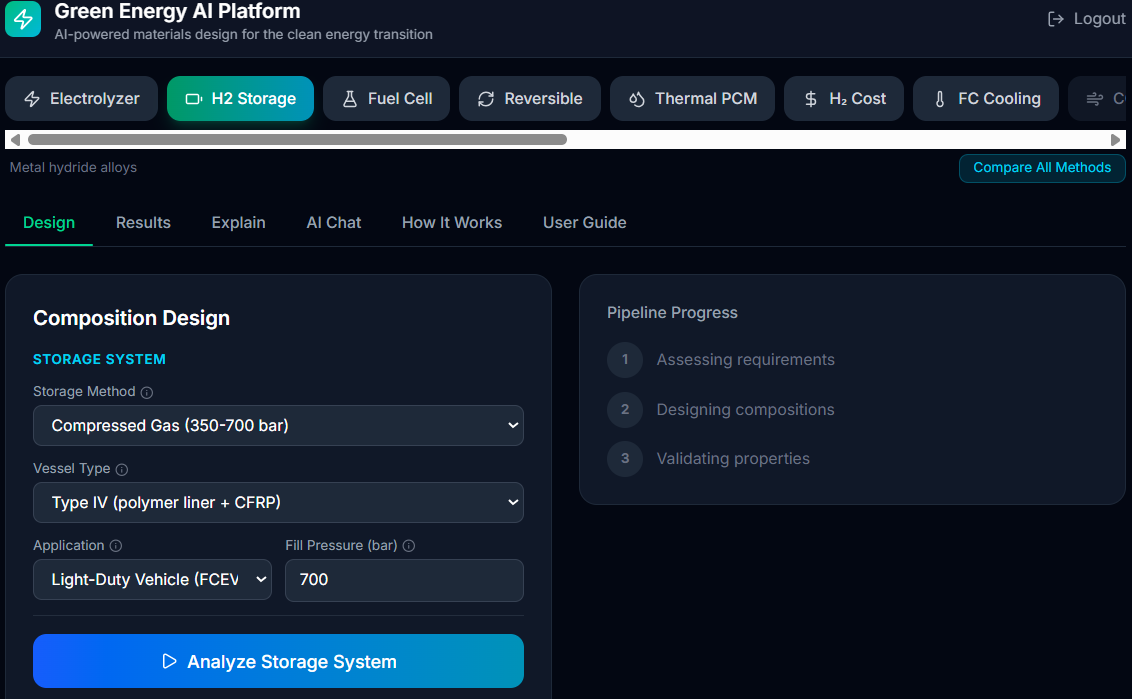The width and height of the screenshot is (1132, 699).
Task: Select the H2 Storage module
Action: (x=240, y=99)
